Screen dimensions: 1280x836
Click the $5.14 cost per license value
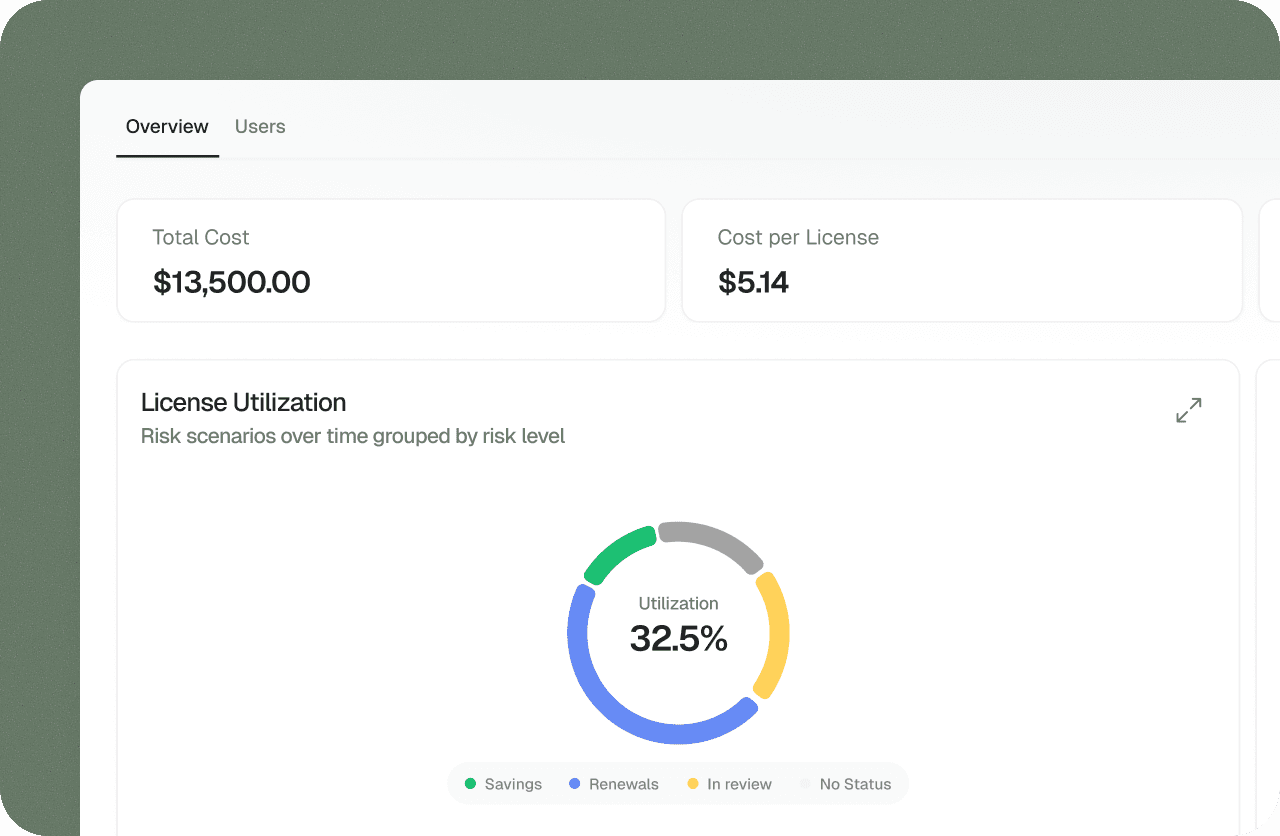(753, 282)
